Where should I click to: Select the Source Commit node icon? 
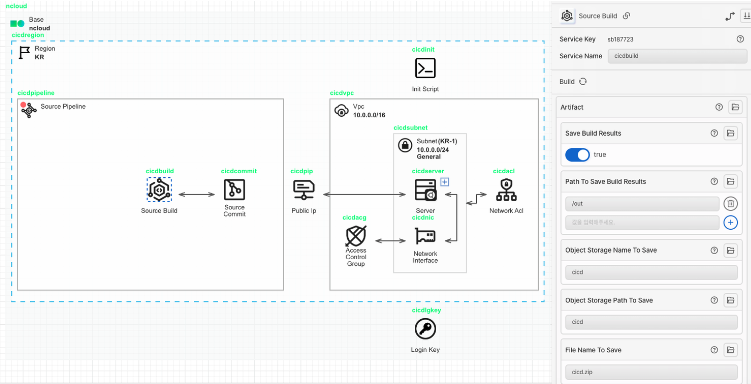tap(234, 190)
